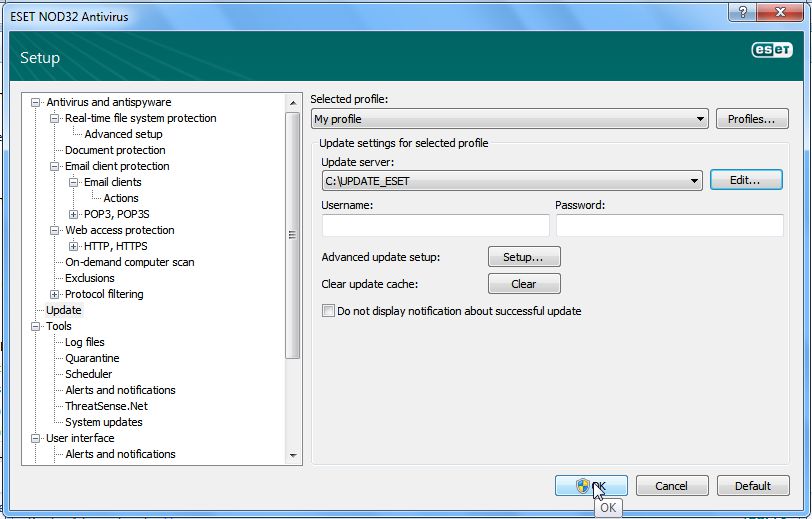Confirm settings with the OK button
The width and height of the screenshot is (812, 519).
click(x=591, y=486)
